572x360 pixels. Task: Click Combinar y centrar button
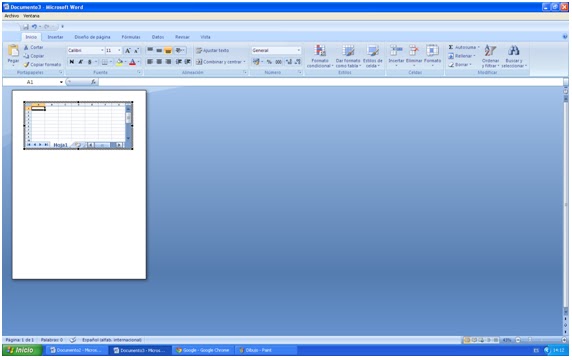pyautogui.click(x=220, y=62)
